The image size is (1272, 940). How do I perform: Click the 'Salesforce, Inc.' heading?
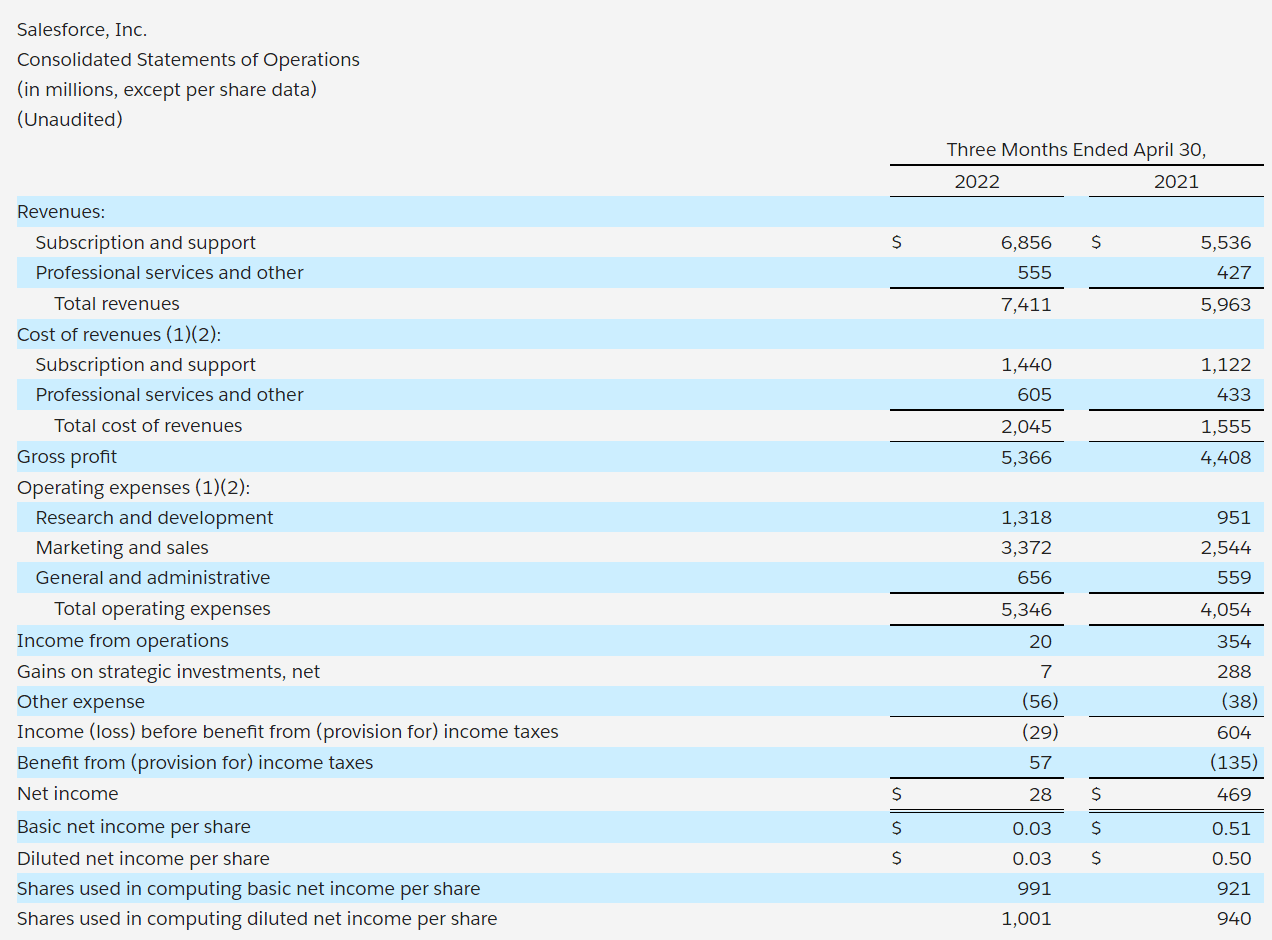point(82,30)
